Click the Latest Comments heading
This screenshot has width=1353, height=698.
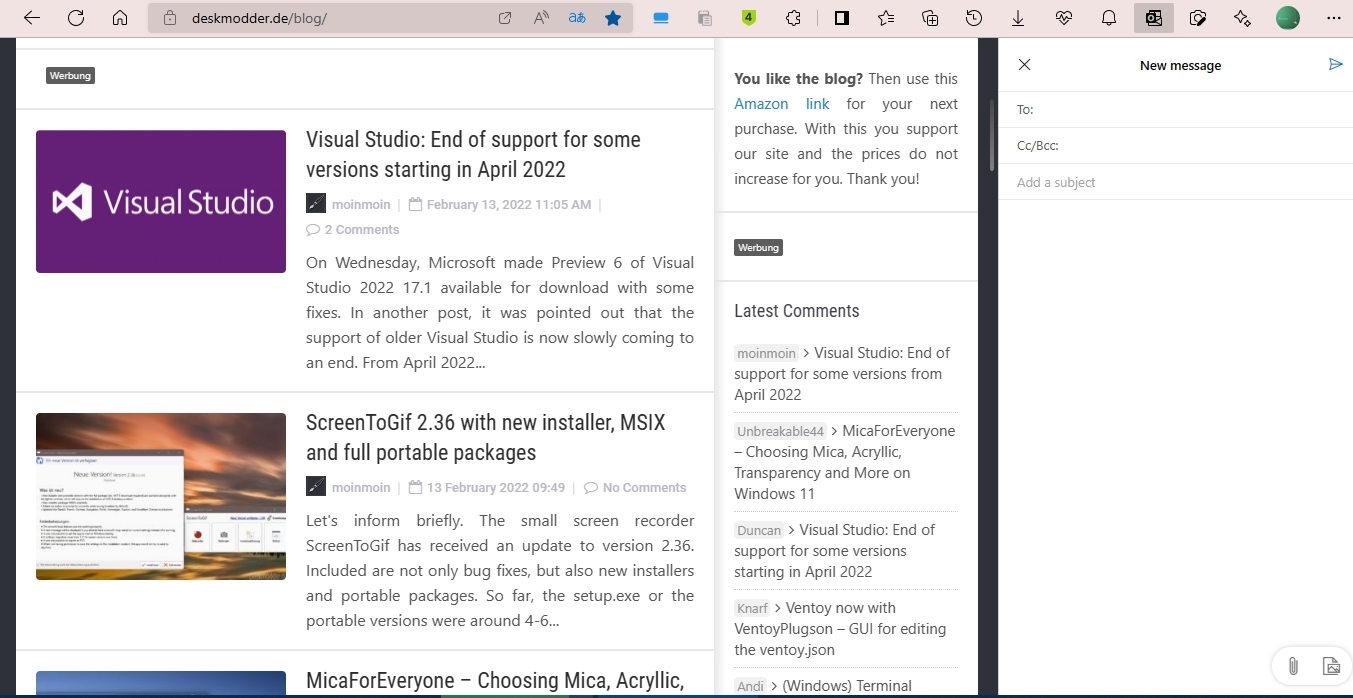point(797,311)
